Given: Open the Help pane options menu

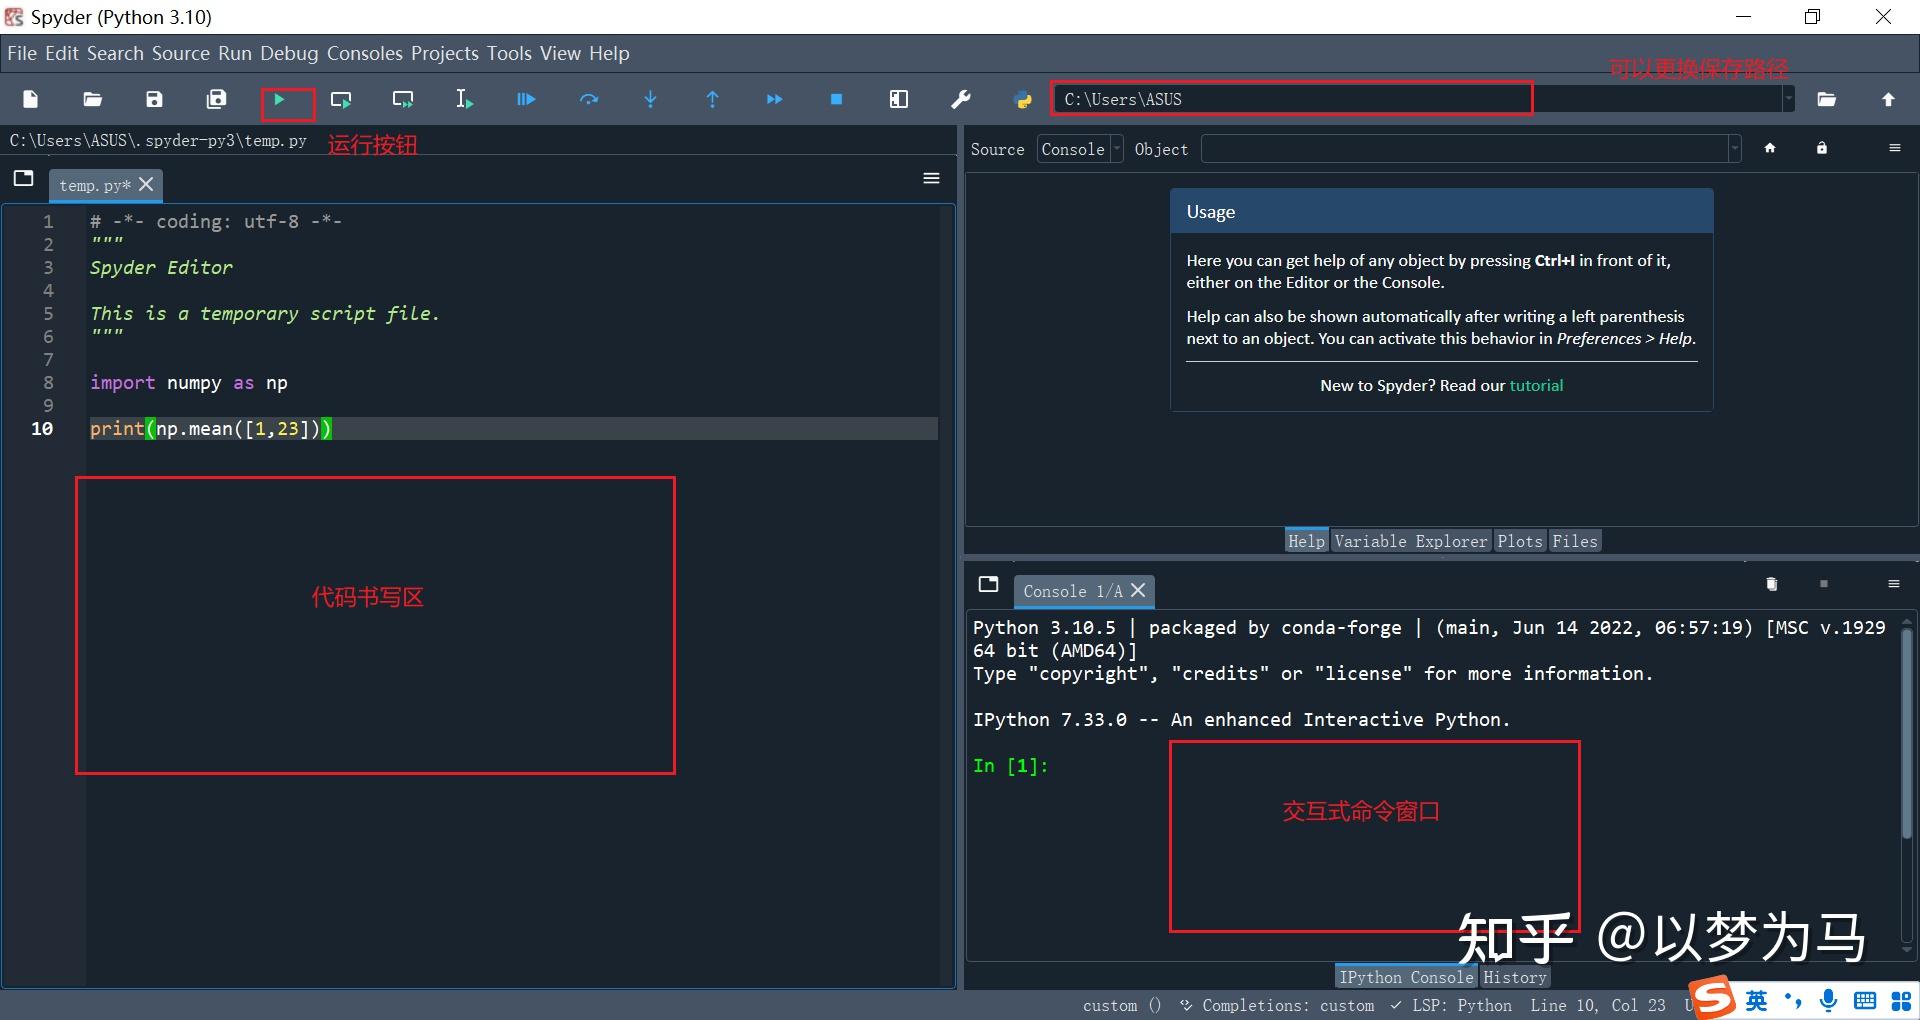Looking at the screenshot, I should click(1895, 147).
